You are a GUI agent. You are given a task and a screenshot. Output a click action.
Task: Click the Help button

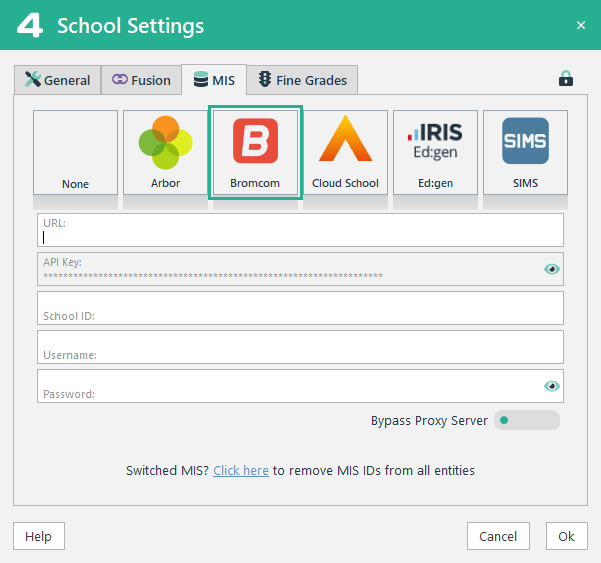click(39, 536)
